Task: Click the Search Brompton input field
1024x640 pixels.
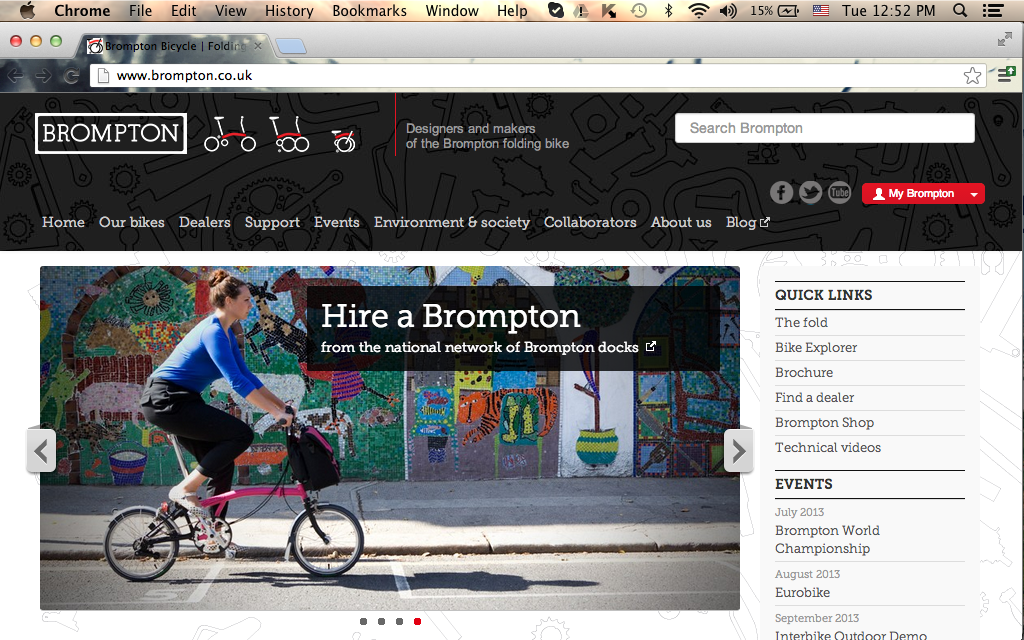Action: pyautogui.click(x=825, y=128)
